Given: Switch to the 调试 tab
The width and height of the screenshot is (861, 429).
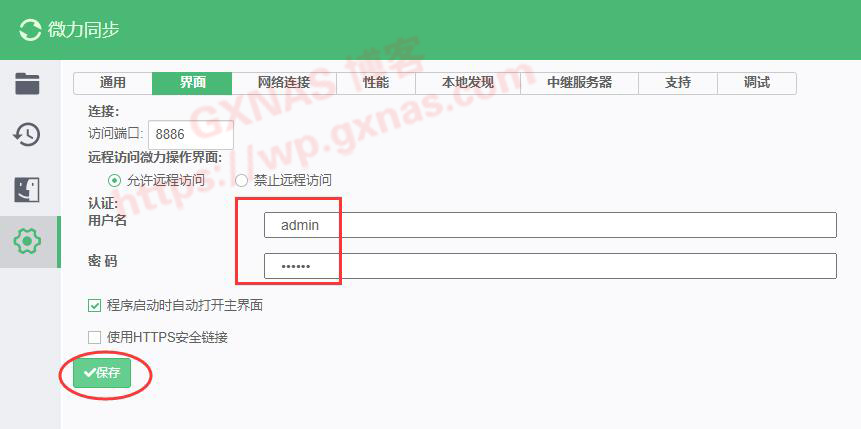Looking at the screenshot, I should point(756,83).
